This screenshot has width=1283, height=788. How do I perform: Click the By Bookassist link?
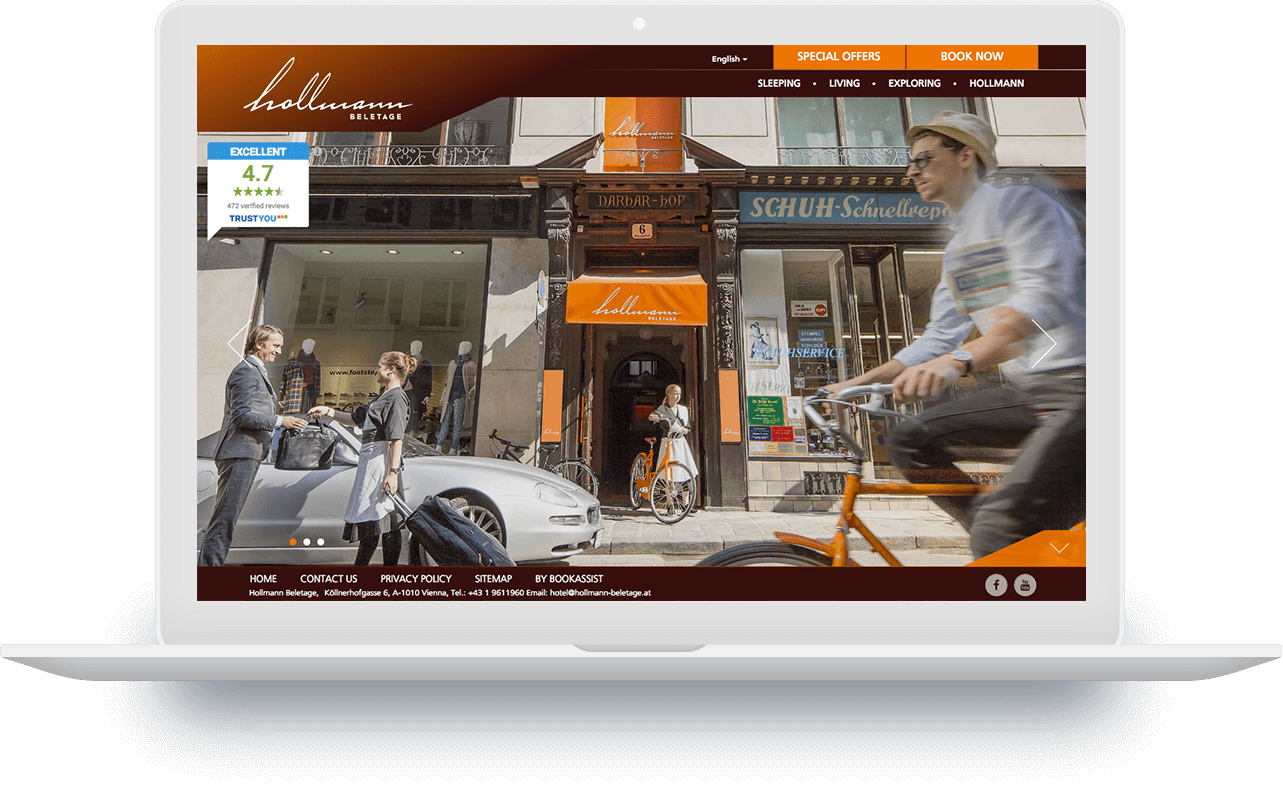click(569, 579)
